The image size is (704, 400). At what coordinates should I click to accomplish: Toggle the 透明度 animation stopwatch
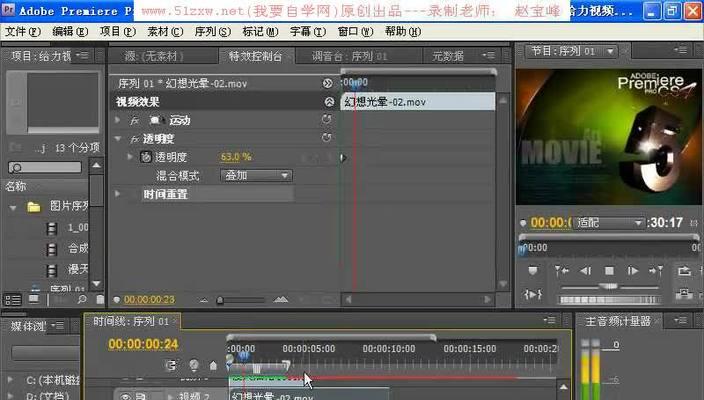(145, 157)
